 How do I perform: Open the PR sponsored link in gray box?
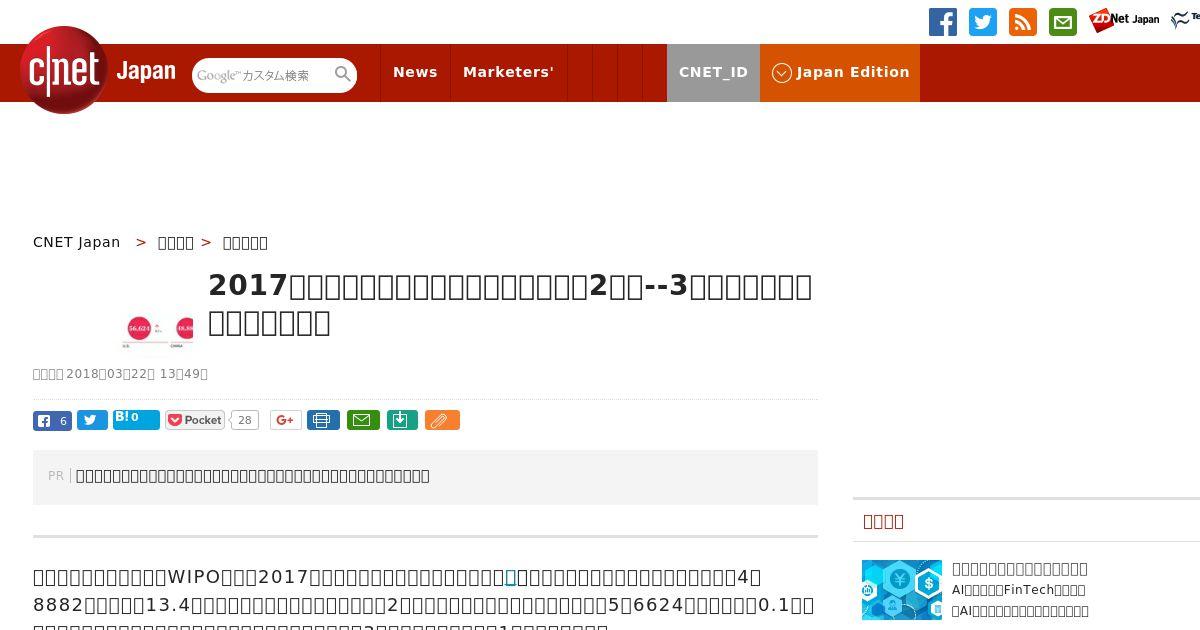(x=253, y=476)
